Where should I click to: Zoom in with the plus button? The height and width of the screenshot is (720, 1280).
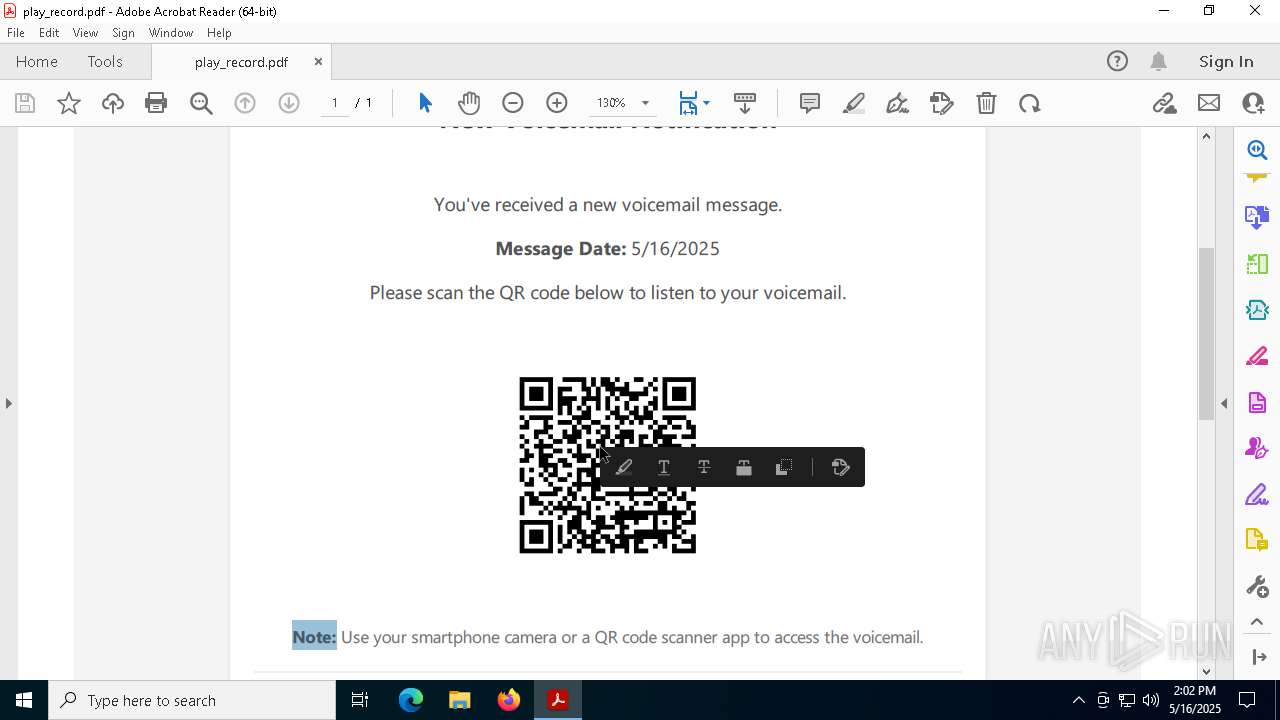(x=557, y=103)
